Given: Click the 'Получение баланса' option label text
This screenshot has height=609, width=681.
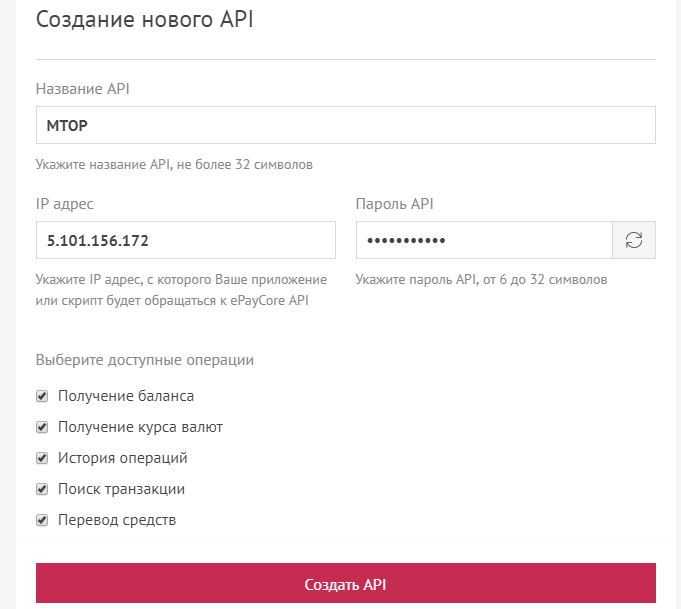Looking at the screenshot, I should [x=126, y=396].
